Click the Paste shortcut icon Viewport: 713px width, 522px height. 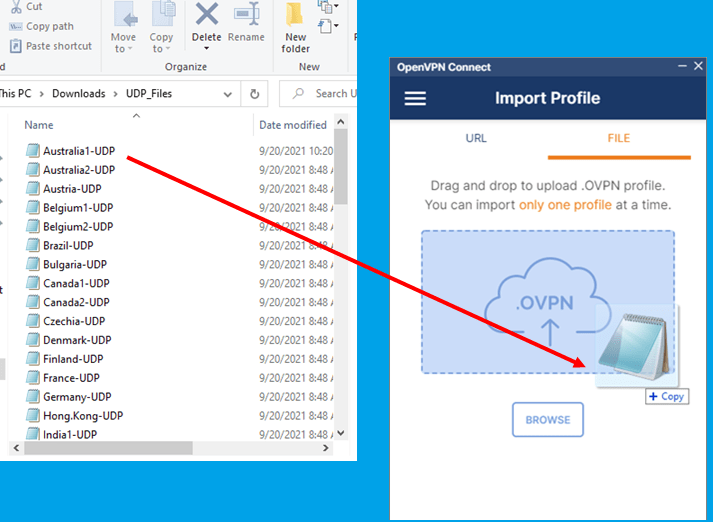click(x=15, y=46)
